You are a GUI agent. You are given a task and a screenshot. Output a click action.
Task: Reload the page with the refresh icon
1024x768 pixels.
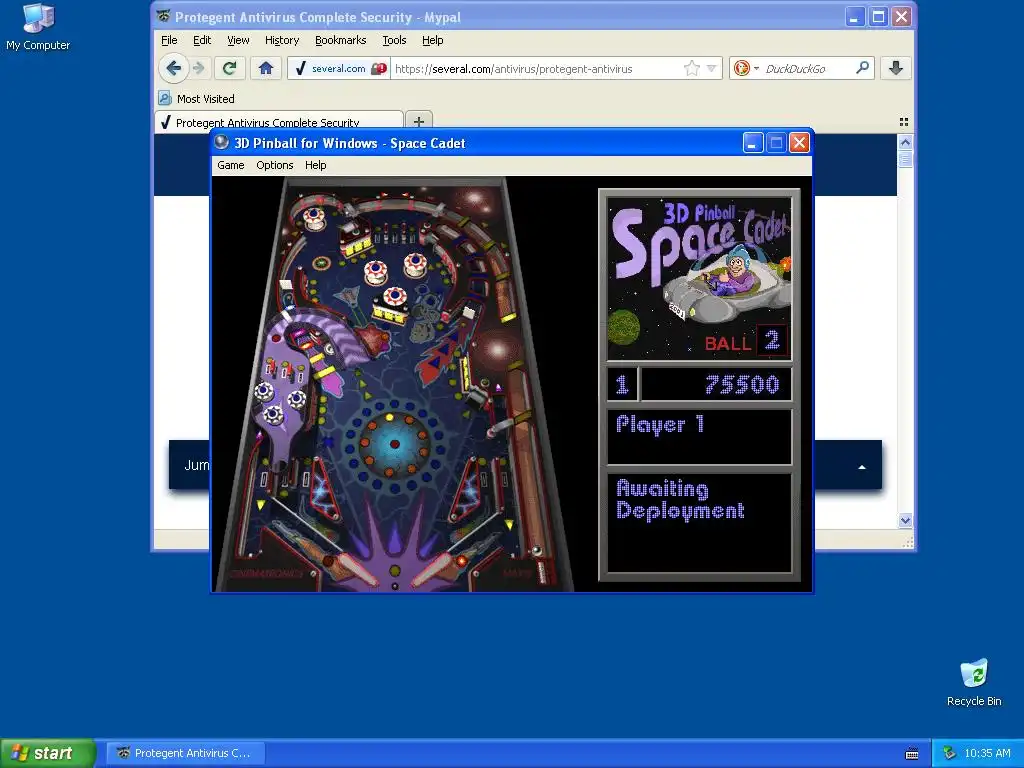tap(230, 68)
